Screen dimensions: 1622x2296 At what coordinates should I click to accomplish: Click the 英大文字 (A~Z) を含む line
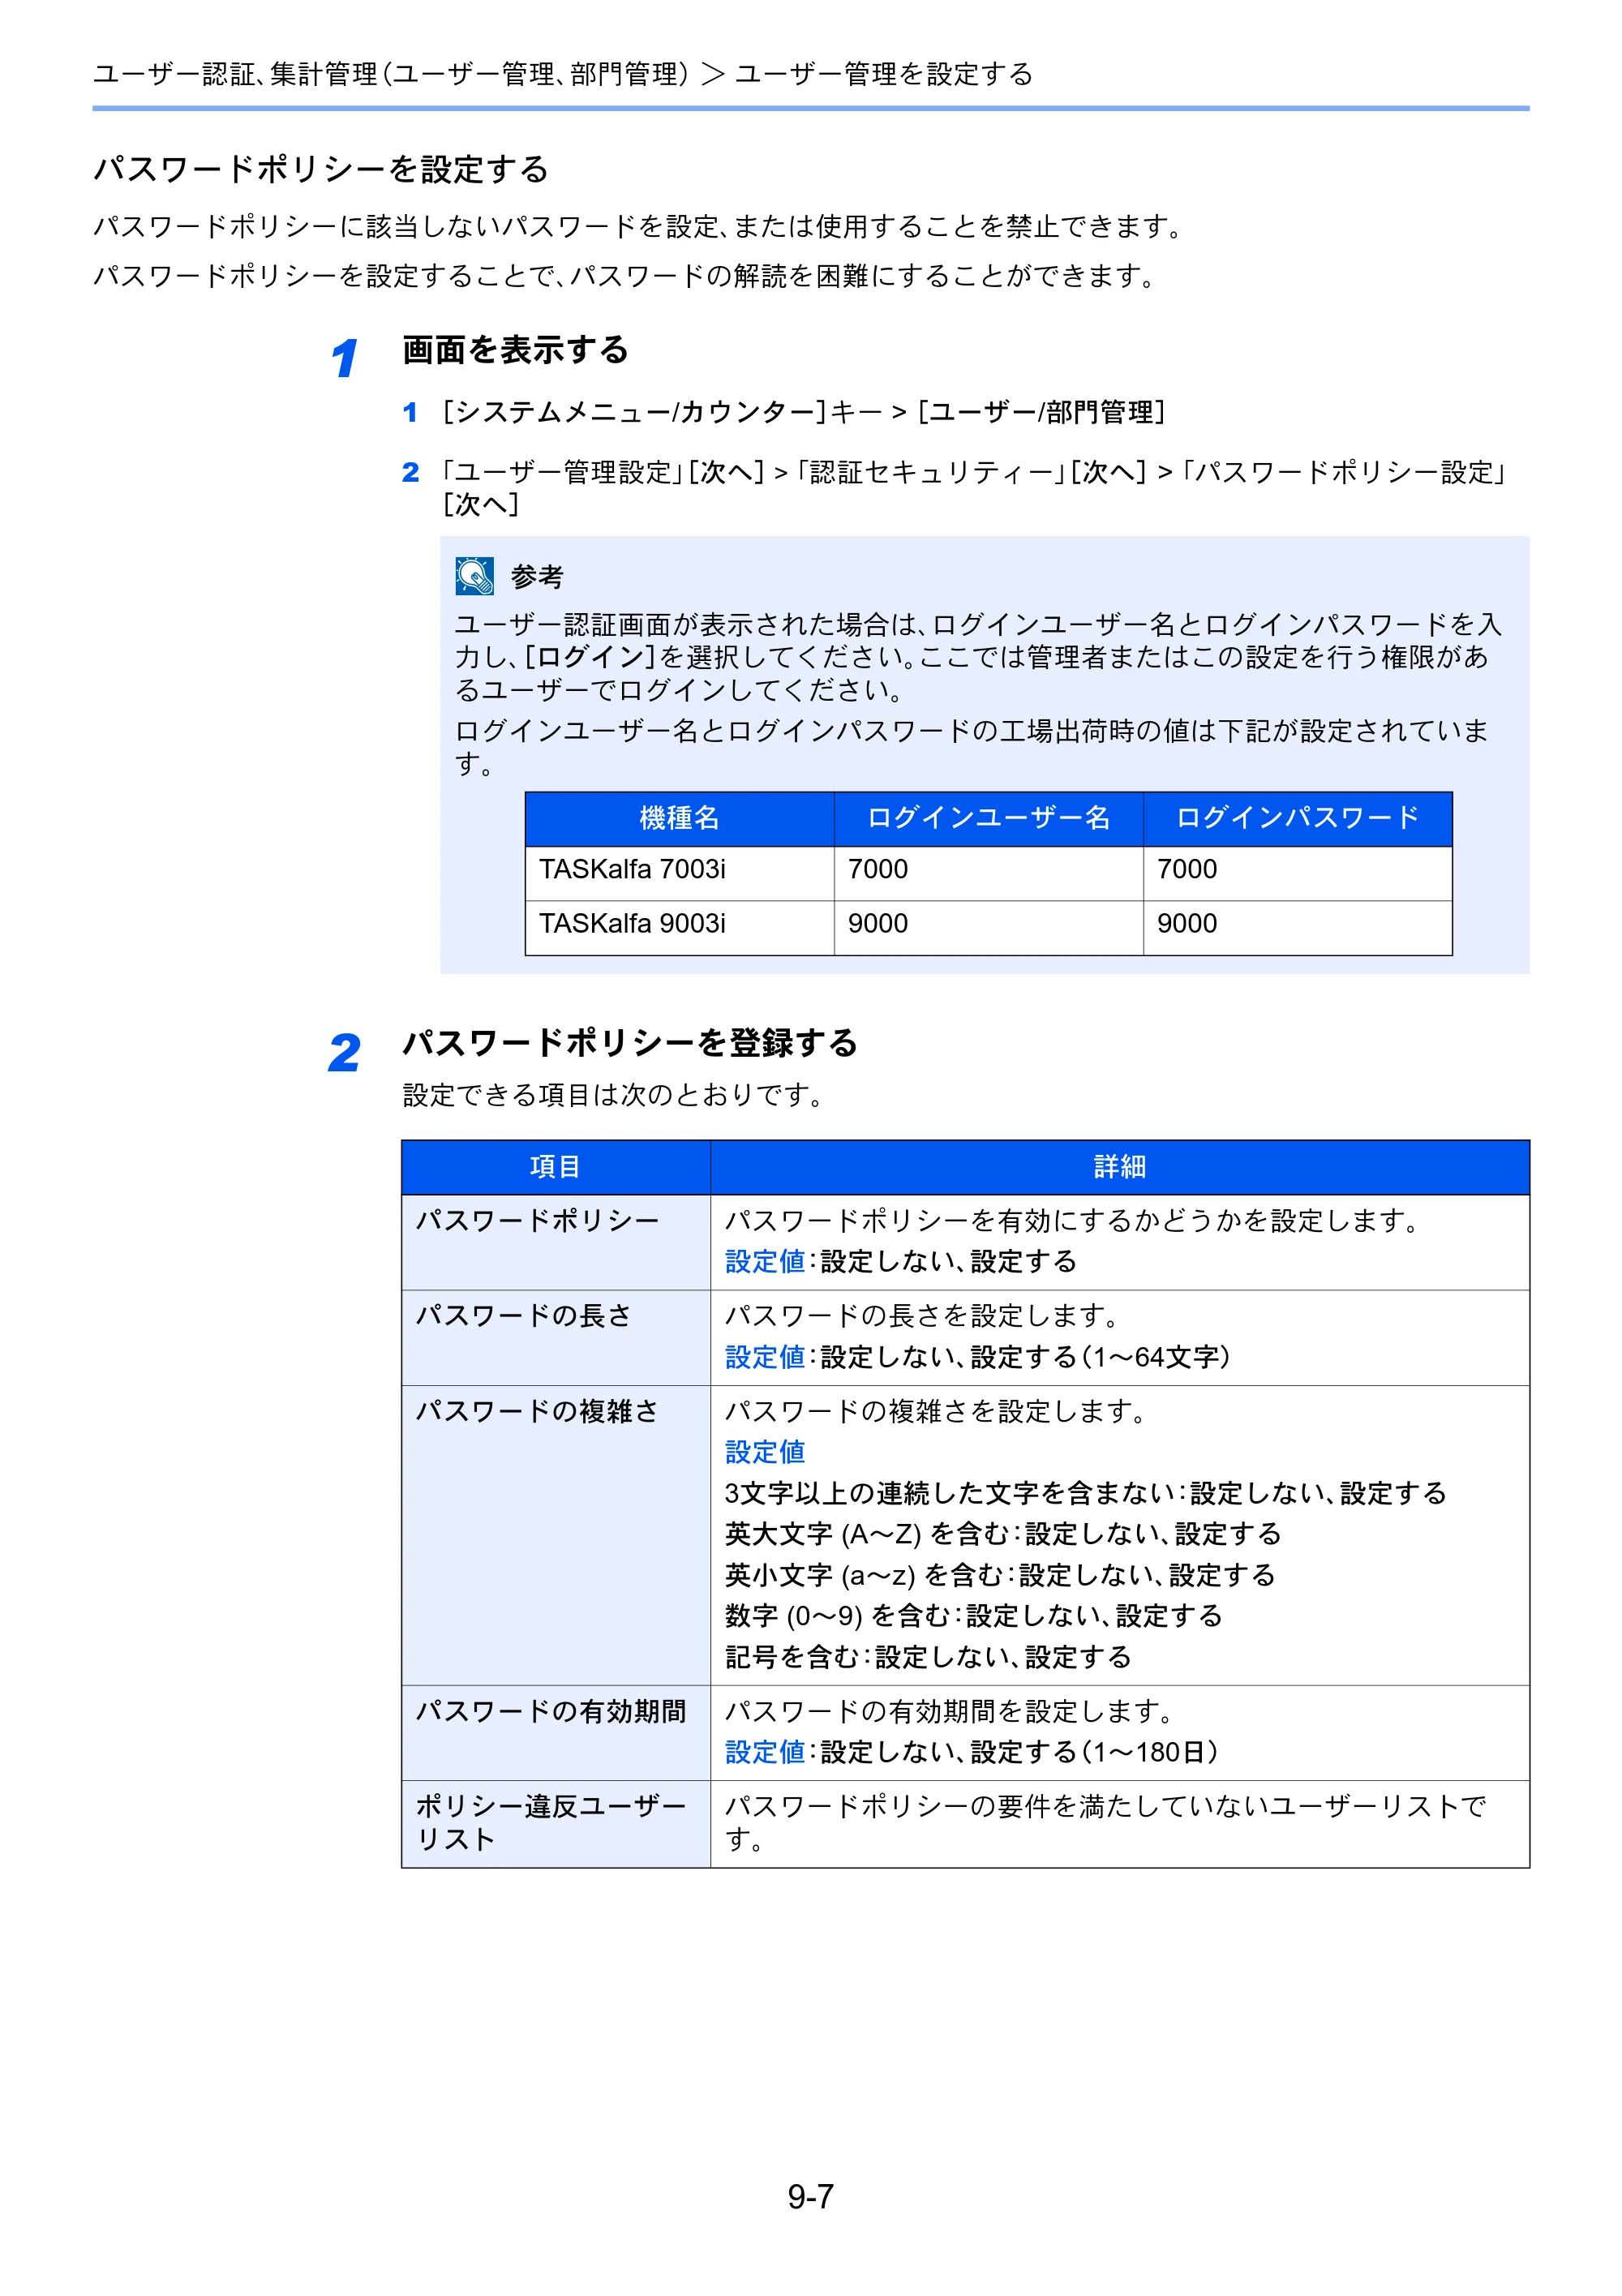tap(1003, 1534)
